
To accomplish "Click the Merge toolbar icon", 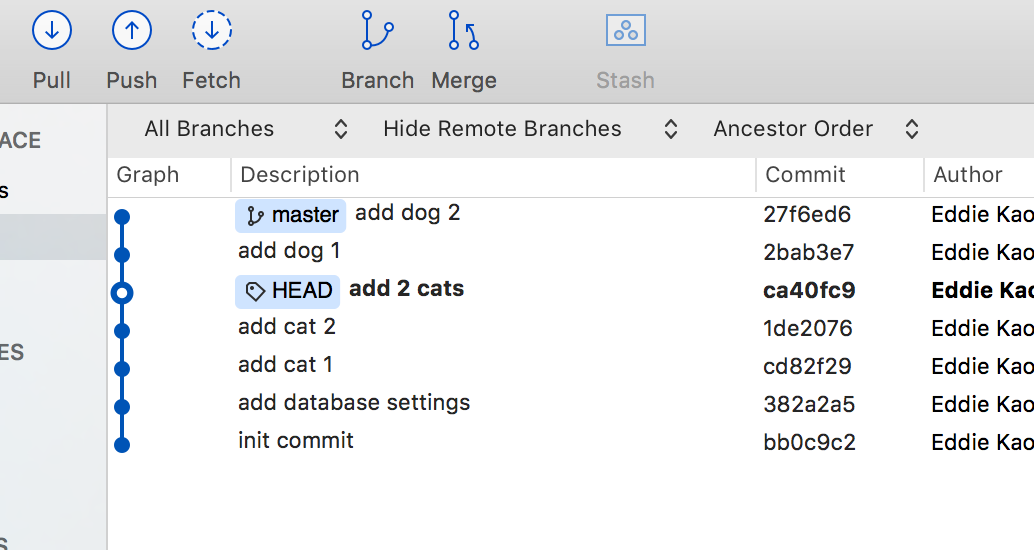I will point(463,31).
